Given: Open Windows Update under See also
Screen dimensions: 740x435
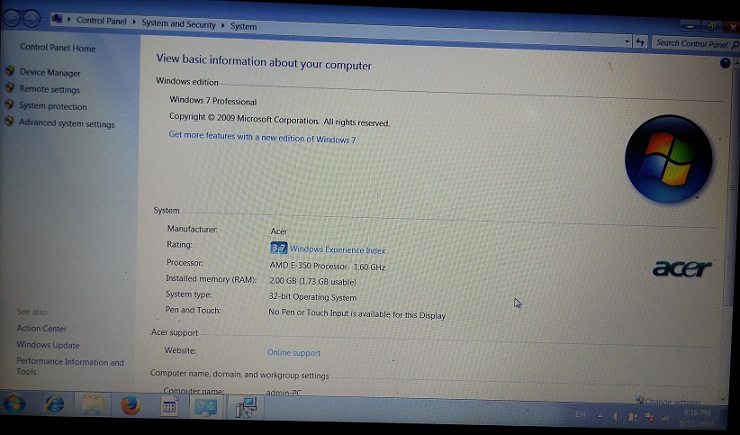Looking at the screenshot, I should [x=48, y=345].
